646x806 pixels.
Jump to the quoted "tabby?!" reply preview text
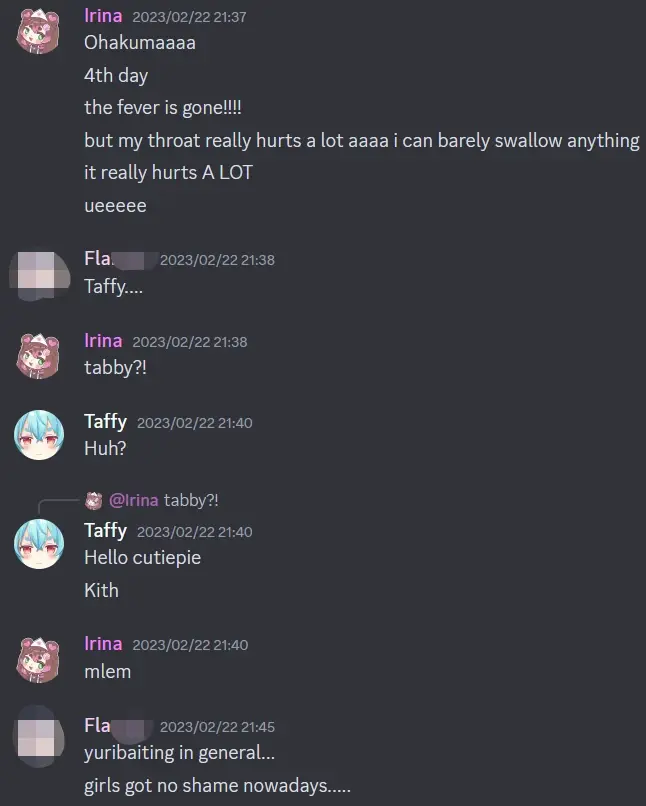click(191, 500)
